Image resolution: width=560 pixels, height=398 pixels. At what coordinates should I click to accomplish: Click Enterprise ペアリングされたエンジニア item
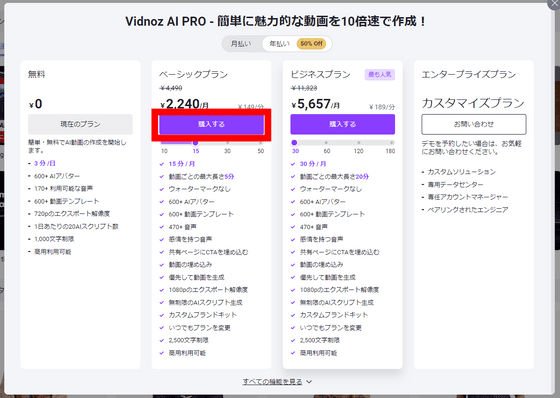(468, 210)
